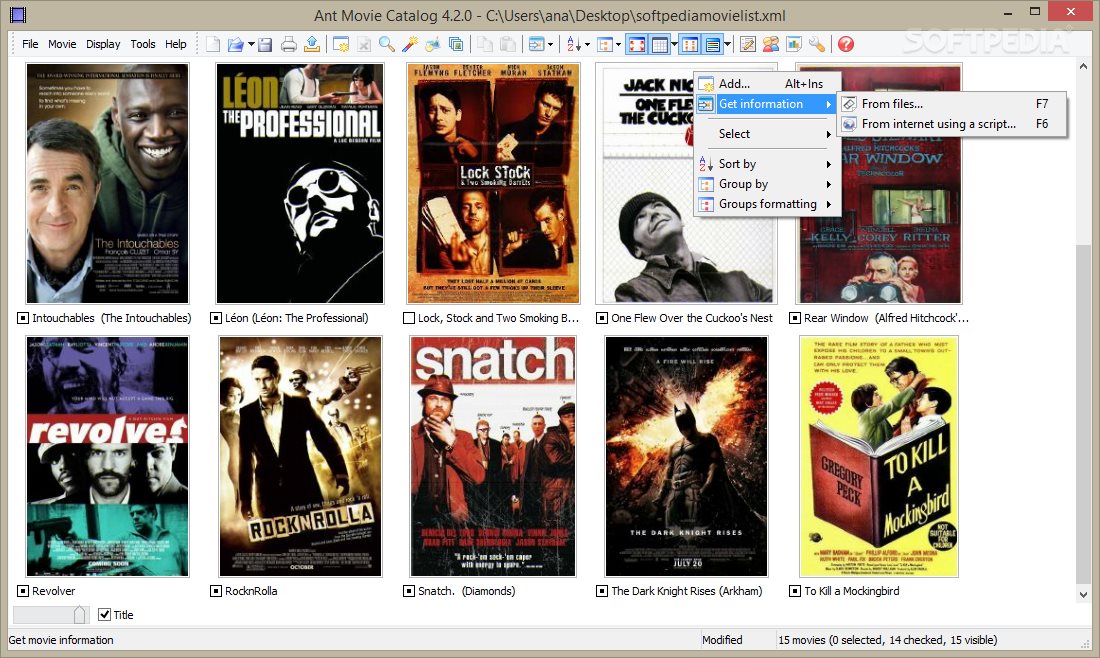Expand the grid mode dropdown arrow
Viewport: 1100px width, 658px height.
(x=673, y=44)
